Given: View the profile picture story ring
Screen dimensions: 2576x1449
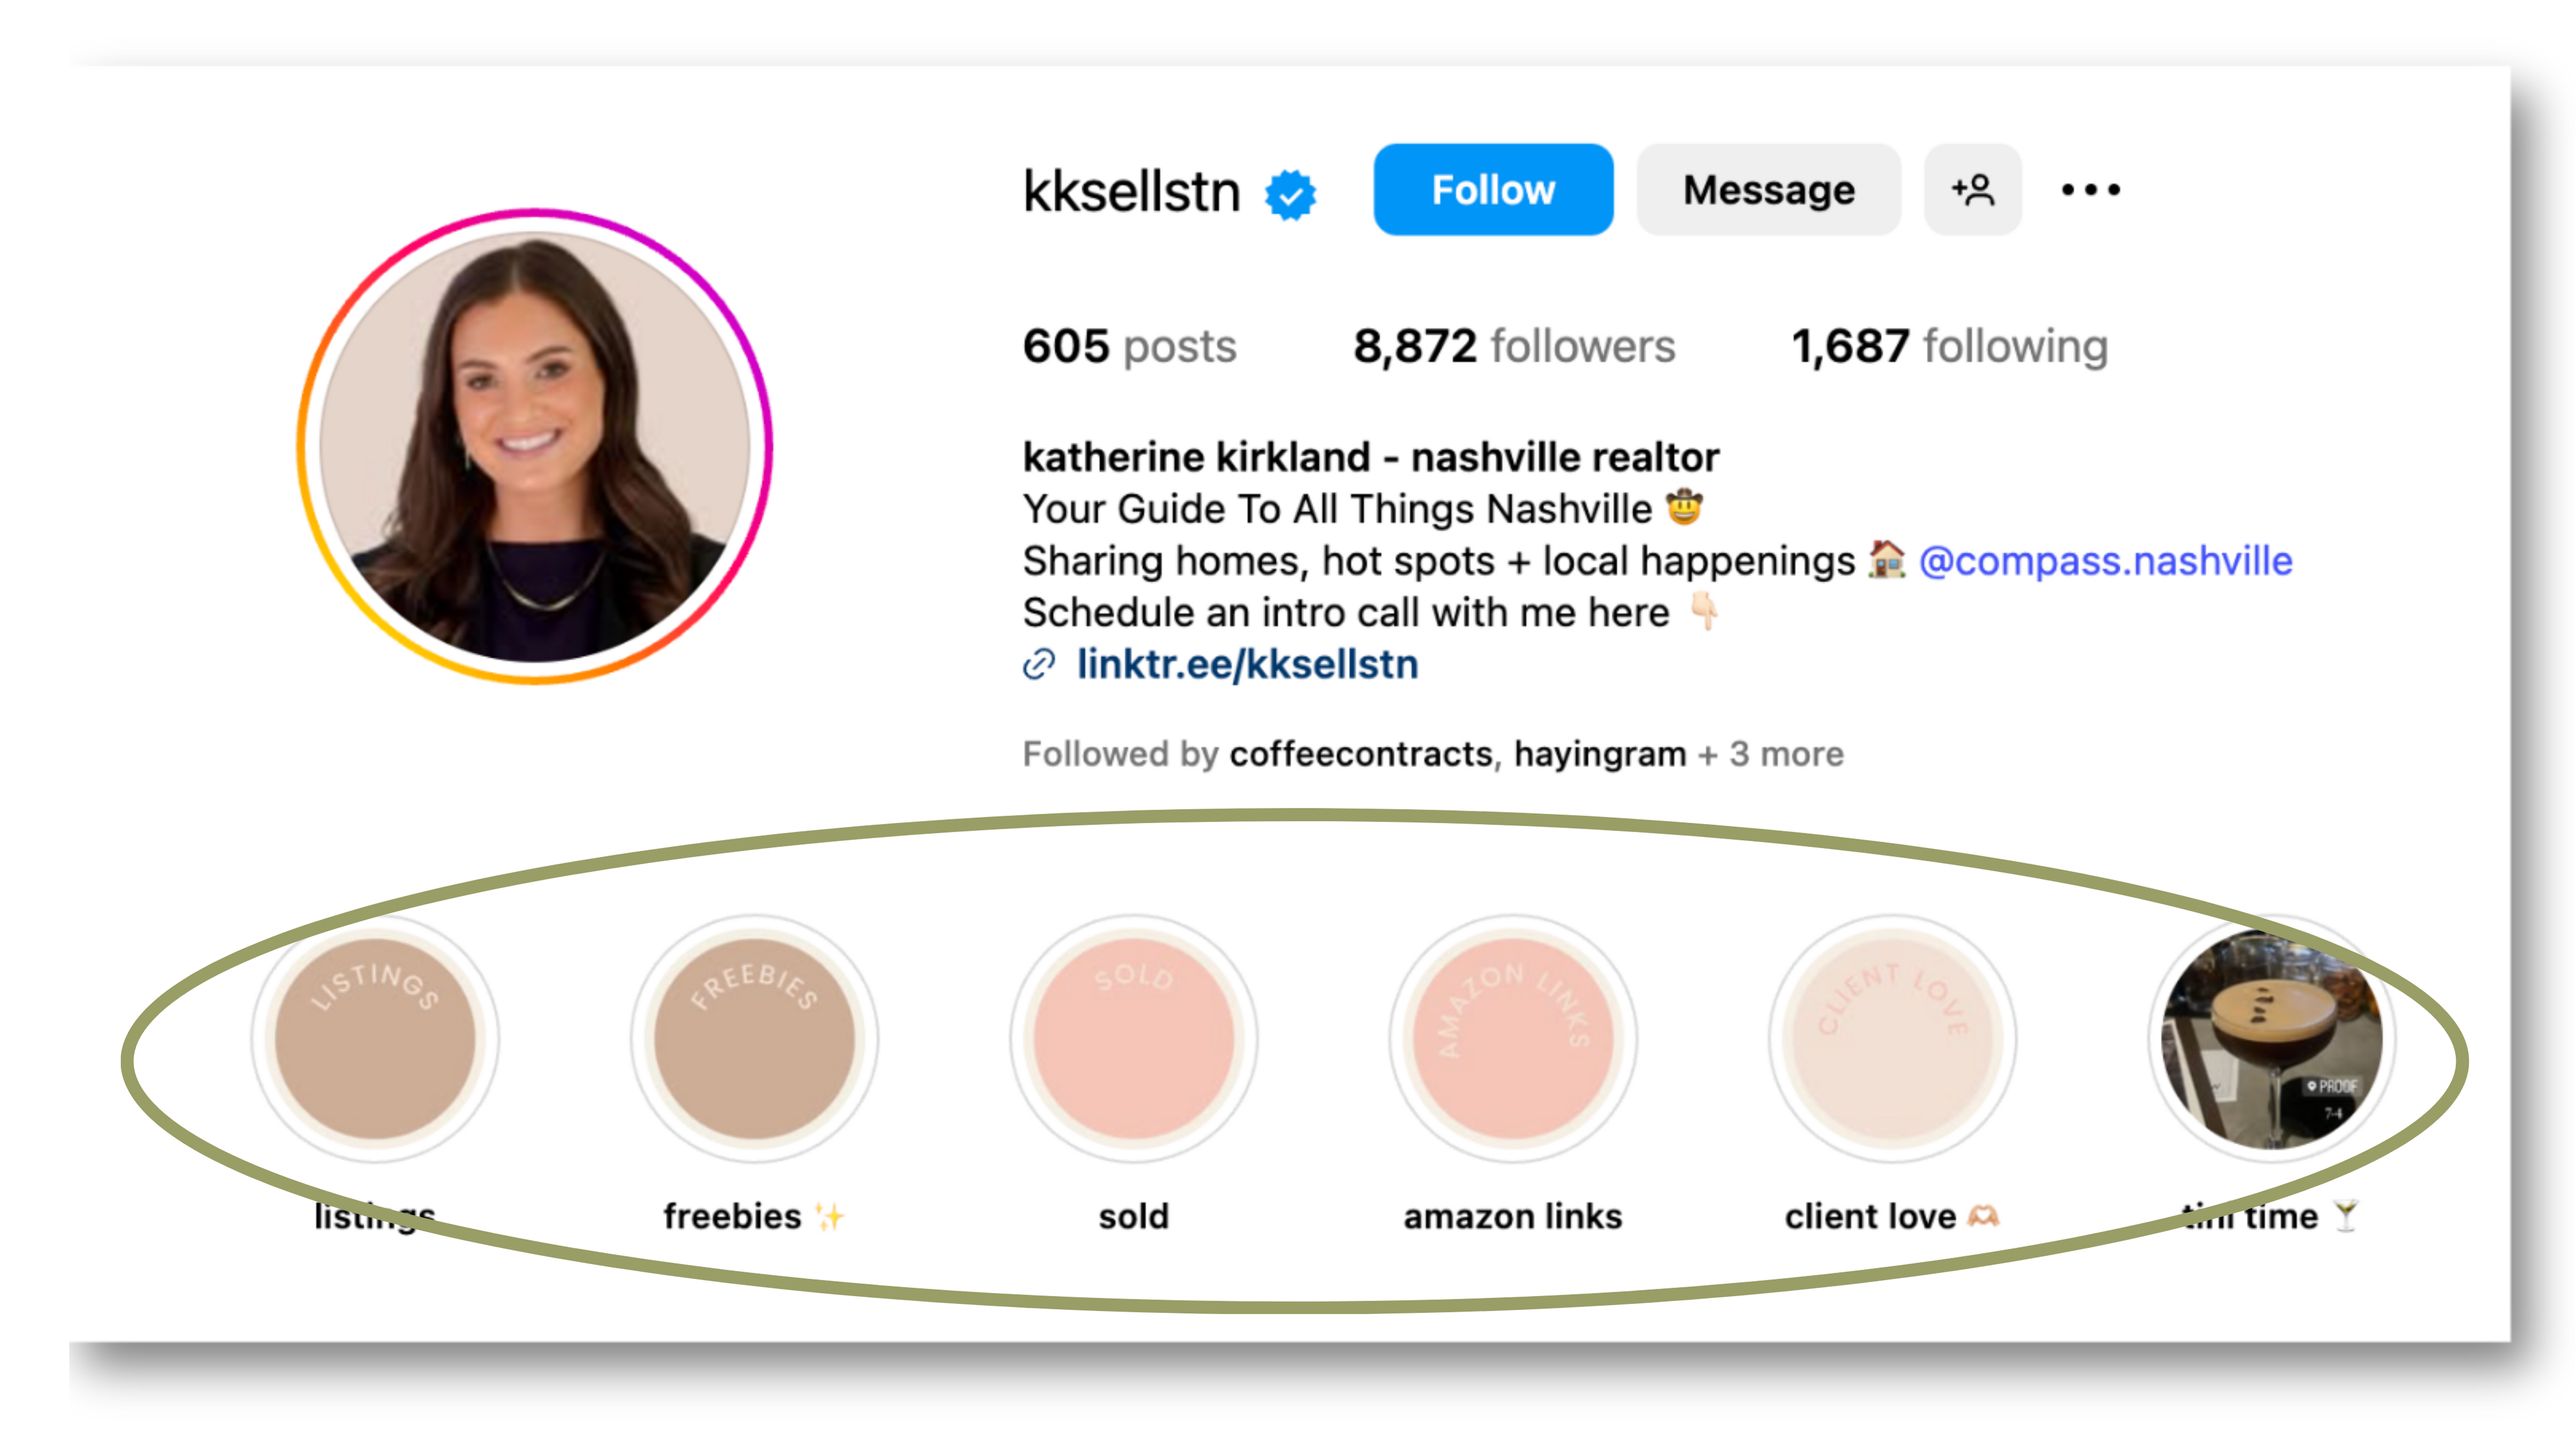Looking at the screenshot, I should (x=535, y=446).
